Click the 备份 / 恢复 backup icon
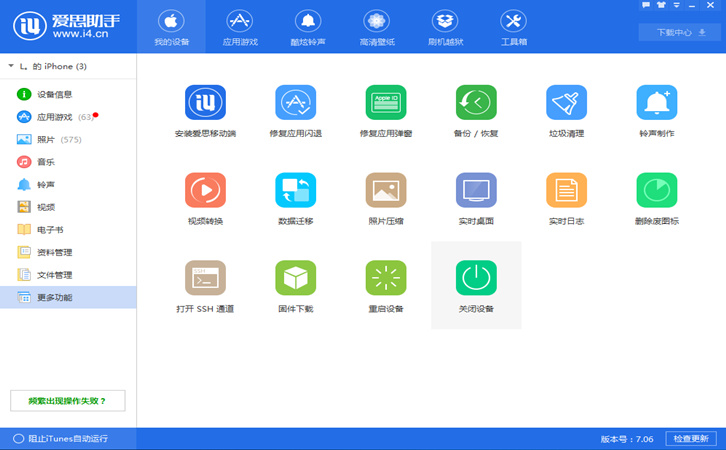This screenshot has width=726, height=450. [x=476, y=103]
